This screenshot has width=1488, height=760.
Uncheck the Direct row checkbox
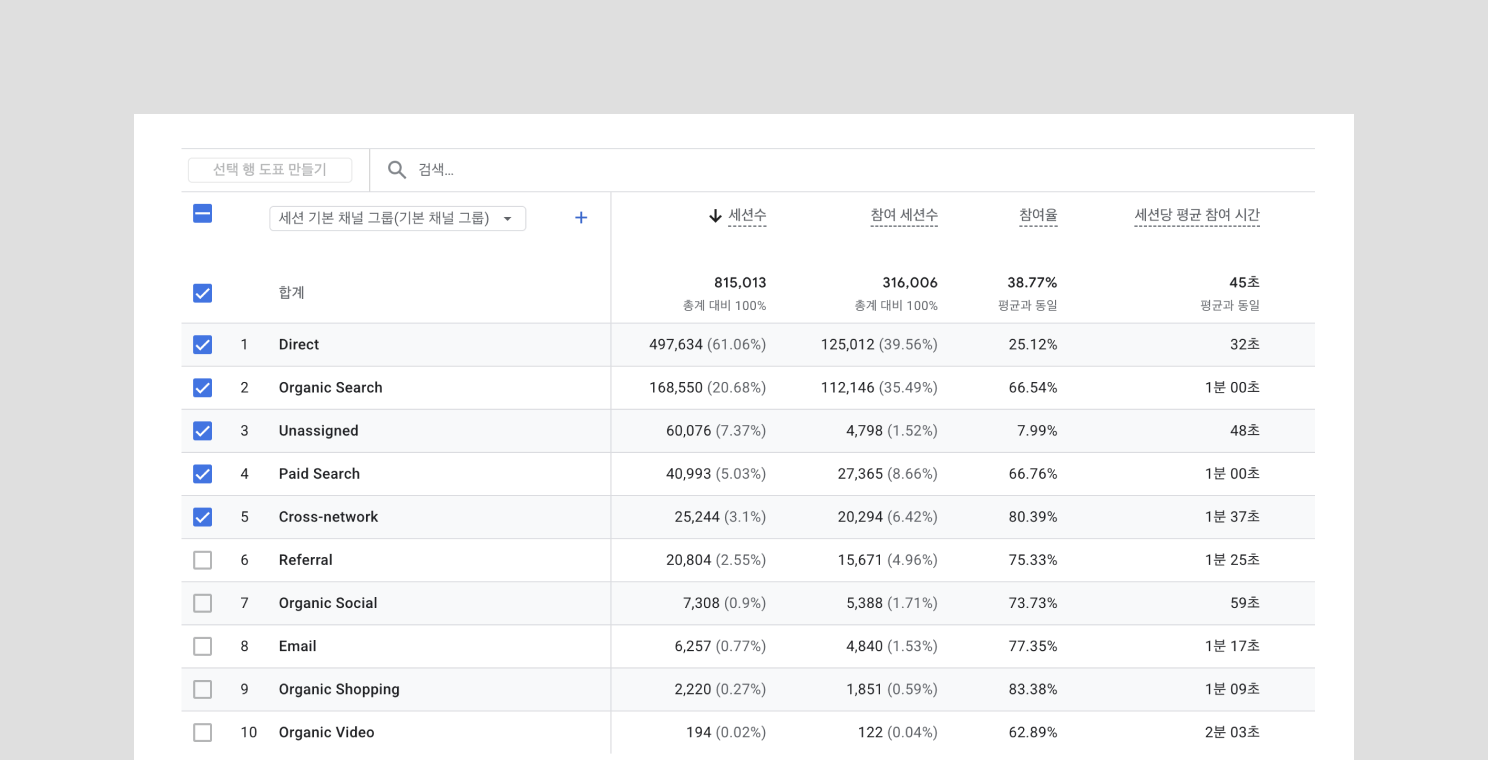click(x=202, y=345)
